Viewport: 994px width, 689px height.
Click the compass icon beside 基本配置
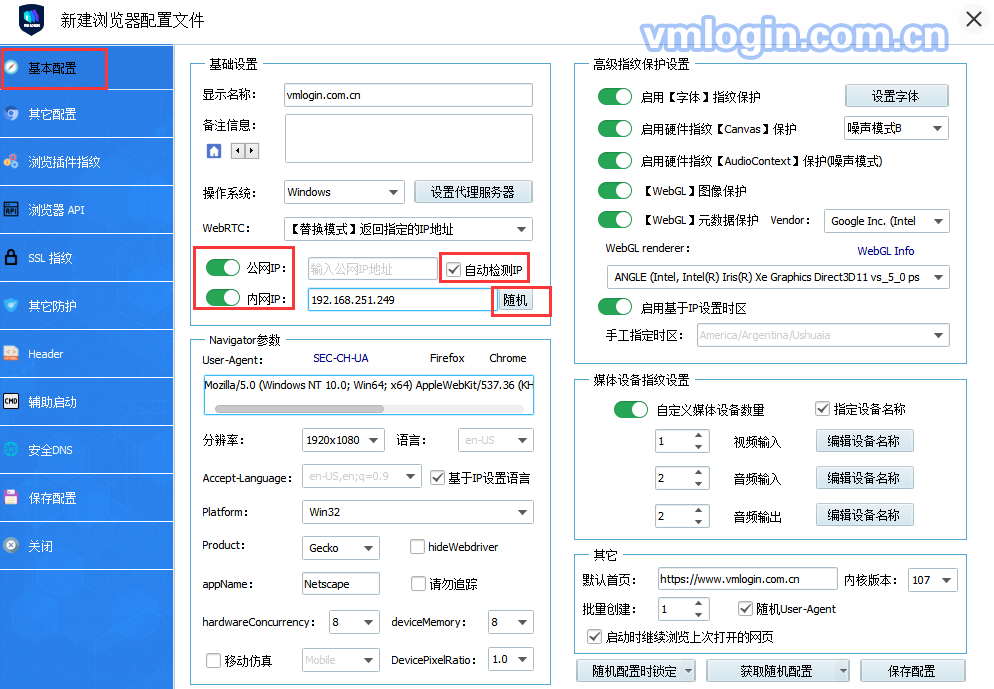[x=11, y=67]
